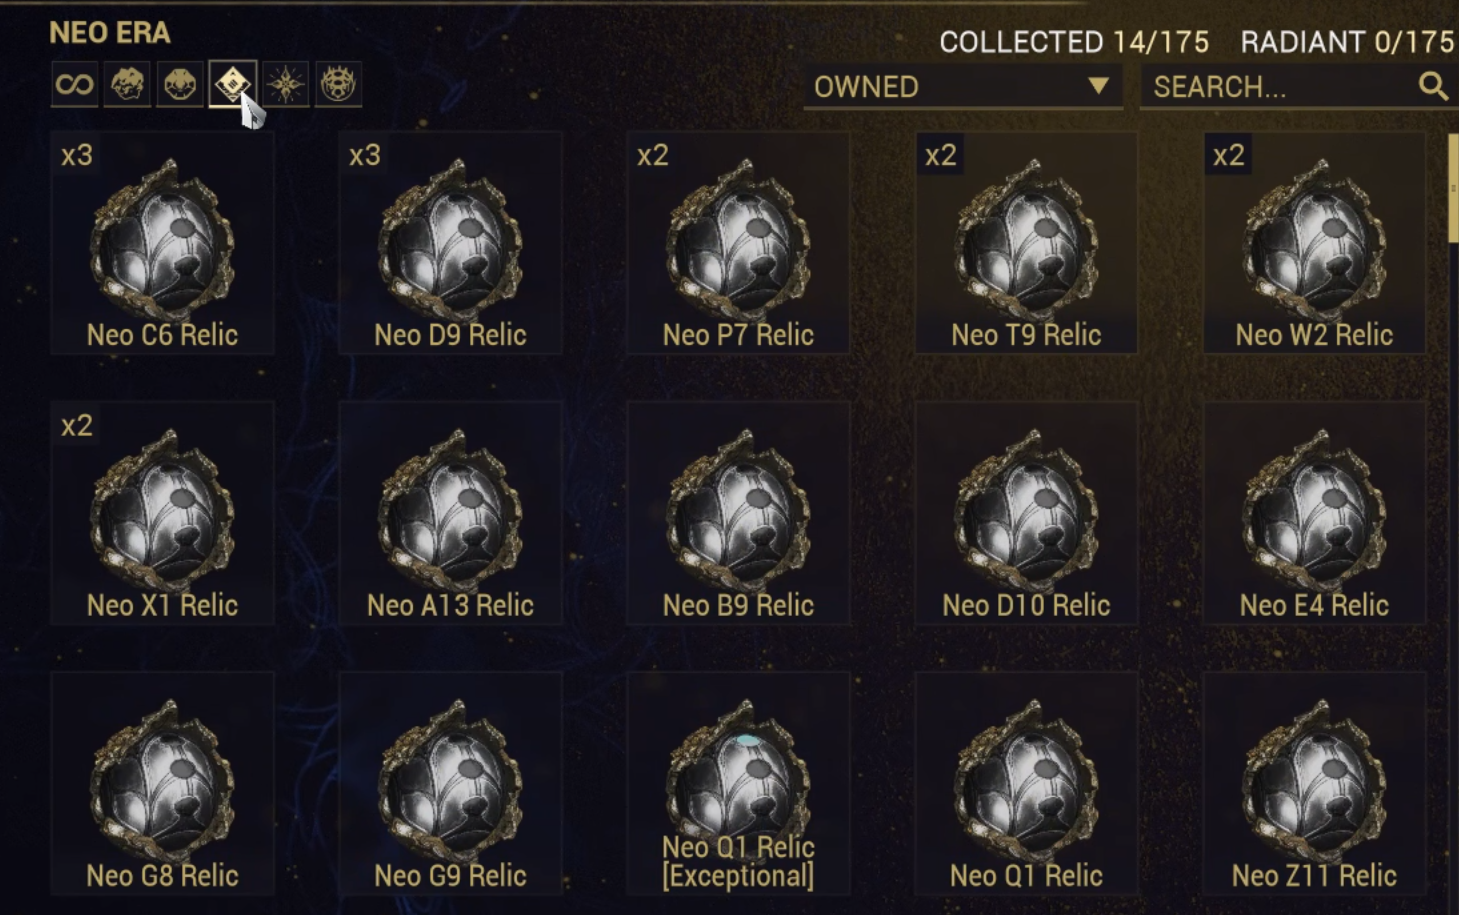Select the Neo Z11 Relic tile

click(1314, 783)
